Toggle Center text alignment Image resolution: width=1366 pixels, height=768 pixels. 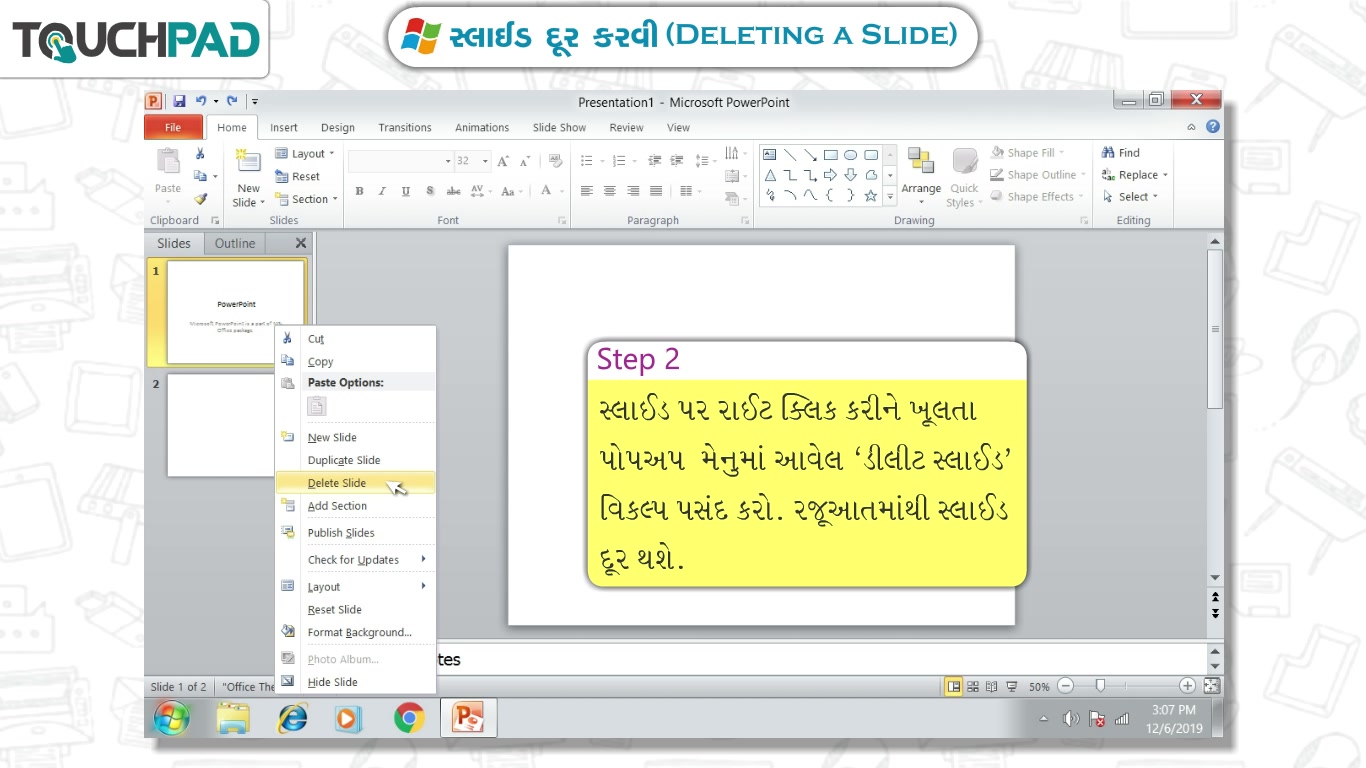610,191
